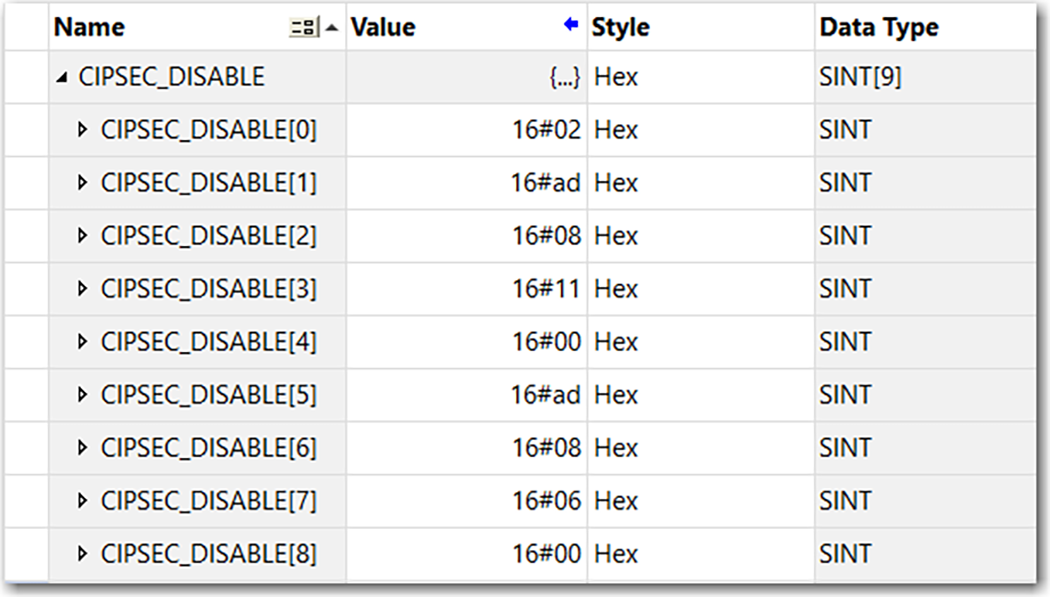Expand the CIPSEC_DISABLE[8] element
Screen dimensions: 1050x597
pos(83,554)
